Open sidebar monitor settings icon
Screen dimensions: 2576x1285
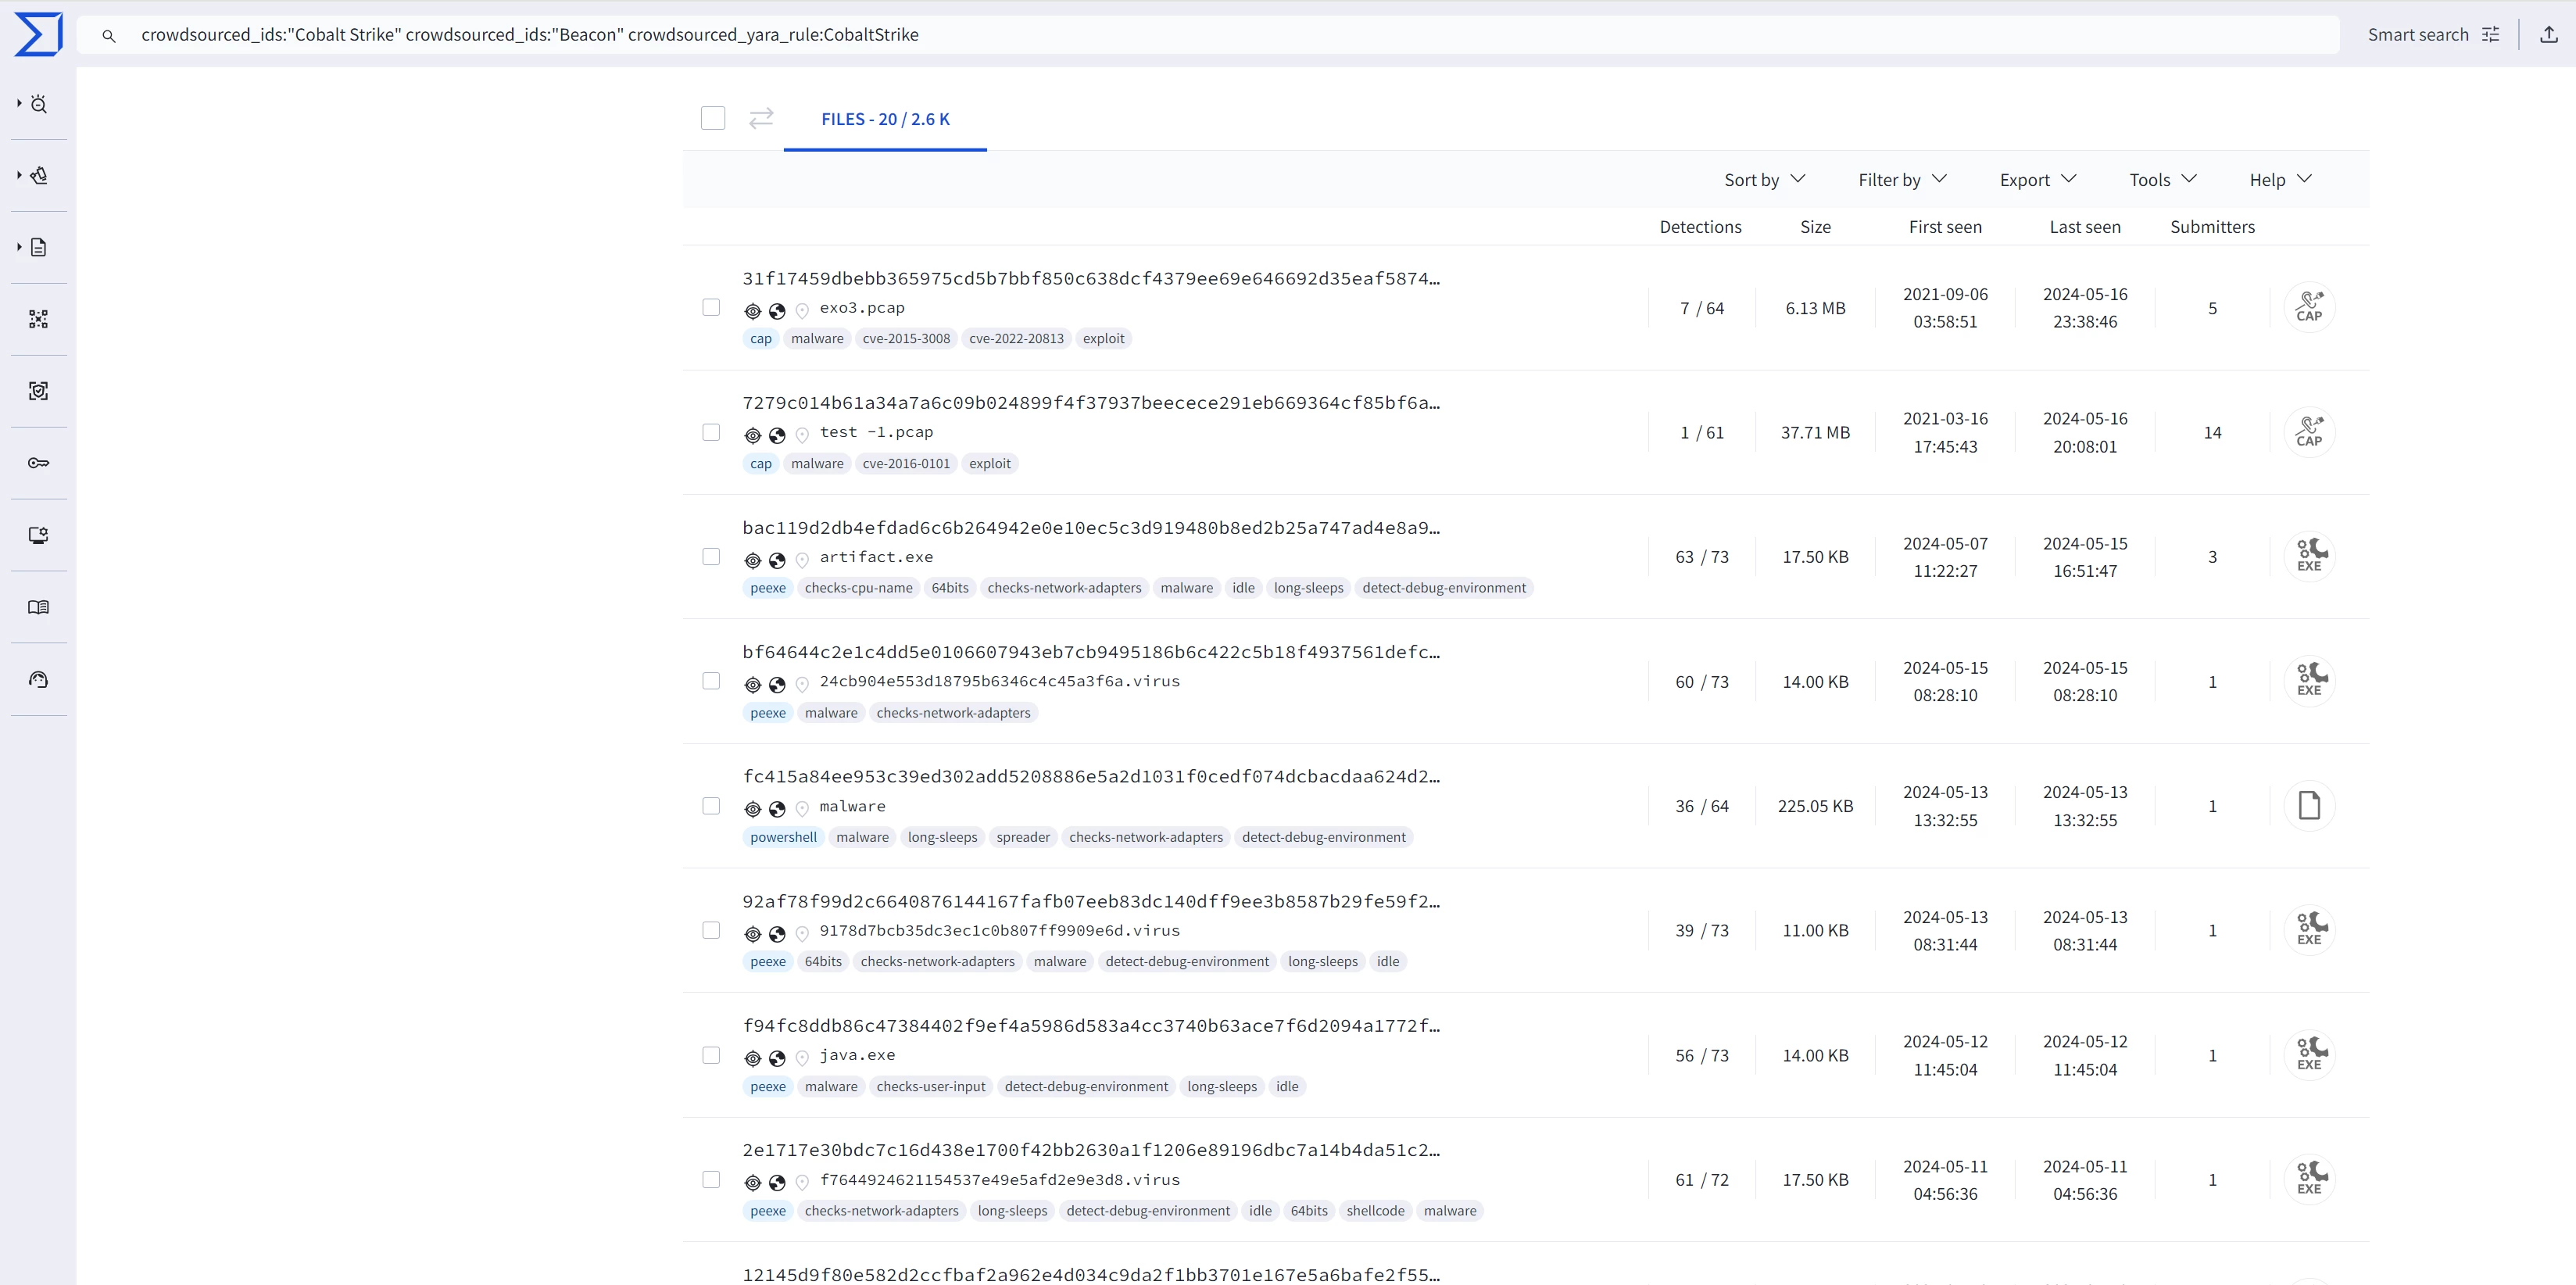[39, 535]
